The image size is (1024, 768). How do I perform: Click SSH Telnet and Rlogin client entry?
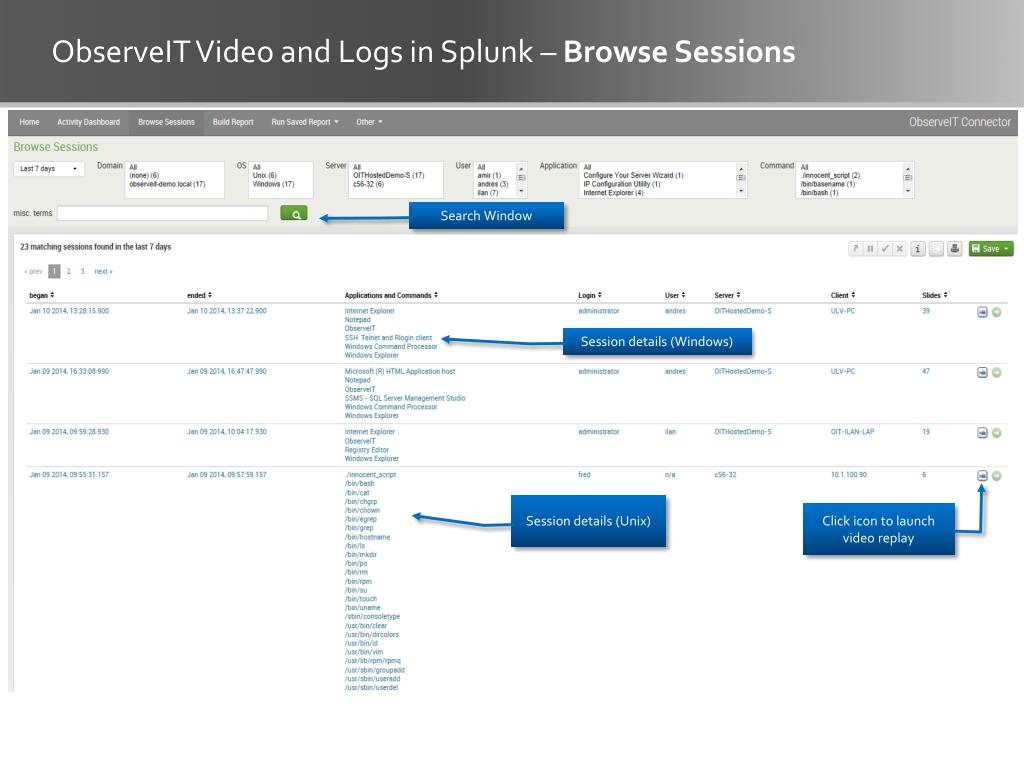[x=388, y=338]
